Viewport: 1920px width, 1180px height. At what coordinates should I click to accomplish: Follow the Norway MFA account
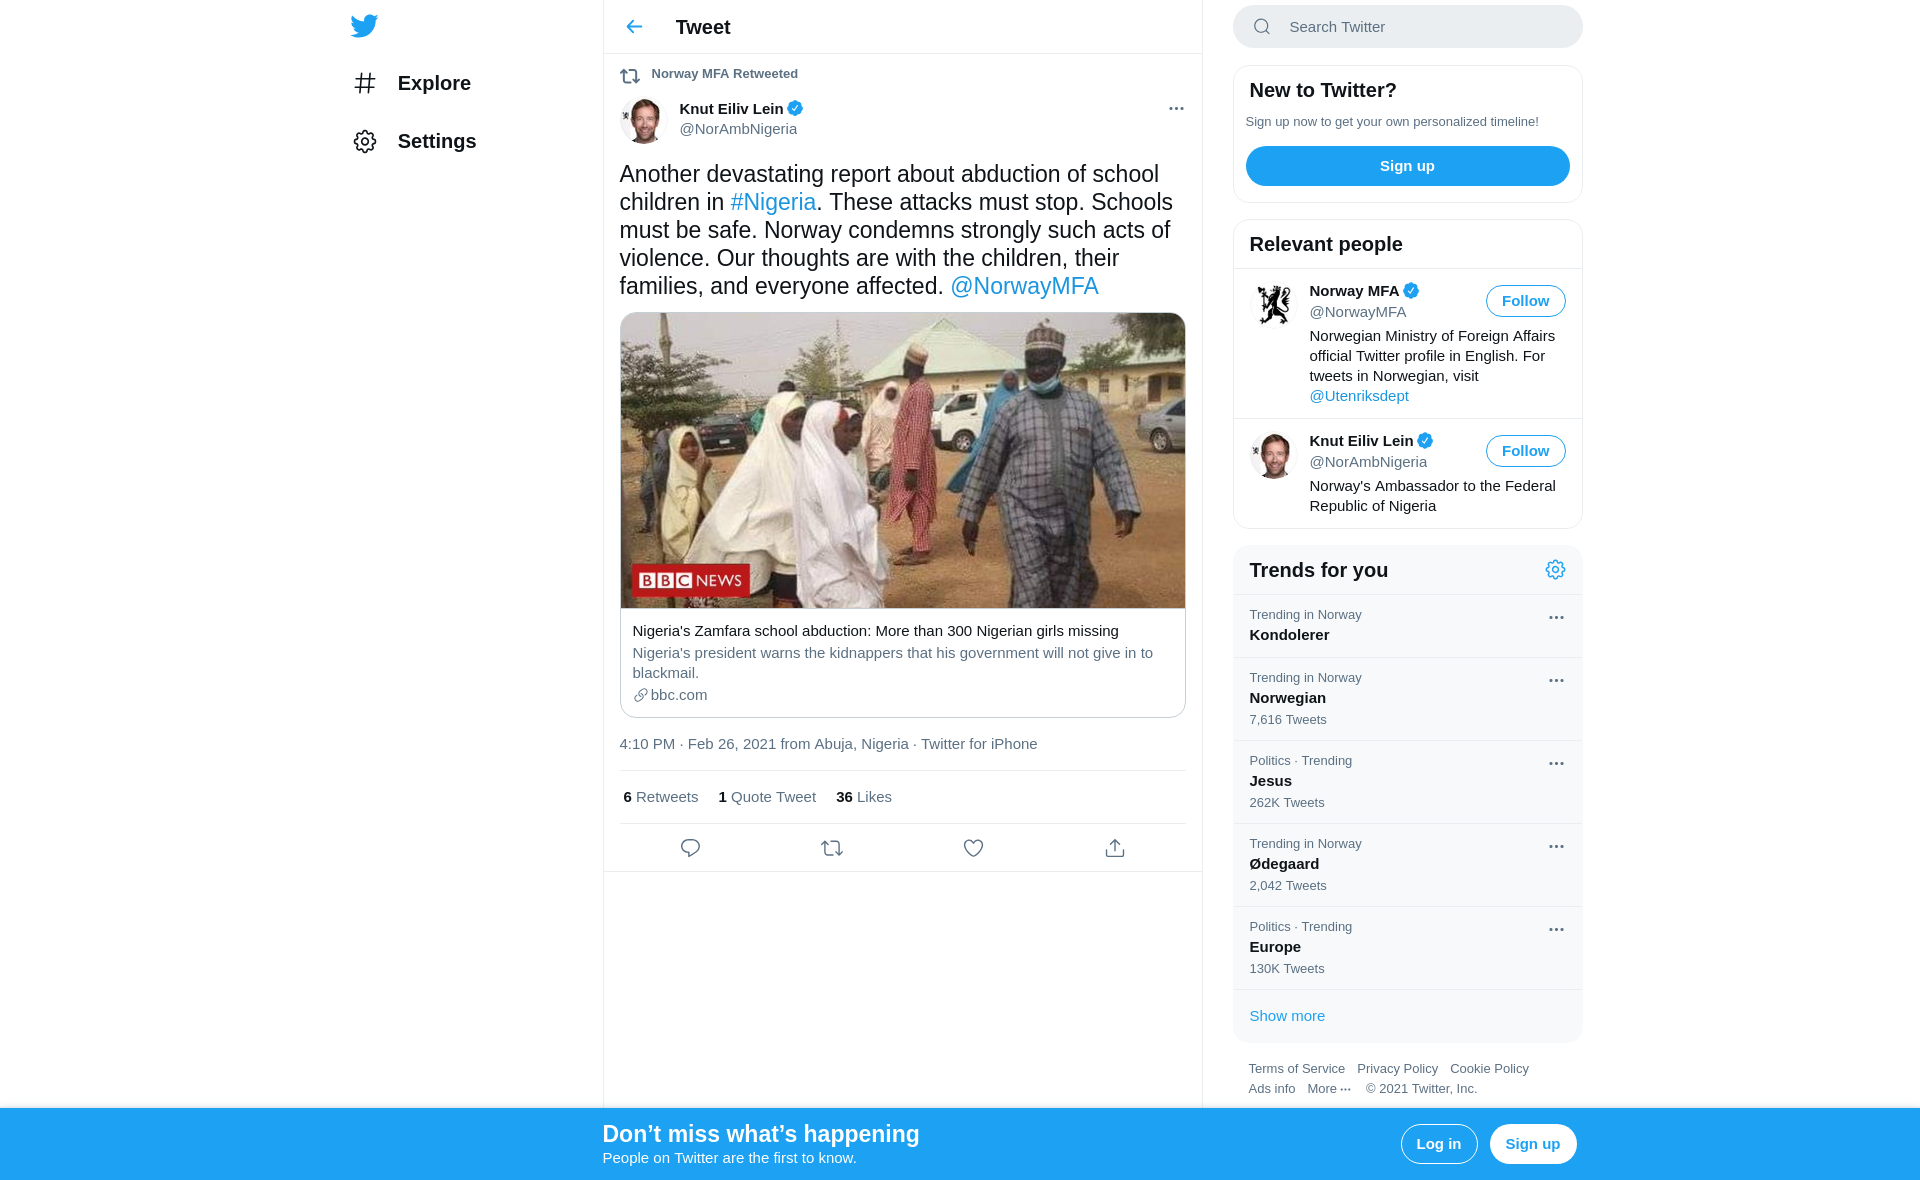coord(1525,301)
